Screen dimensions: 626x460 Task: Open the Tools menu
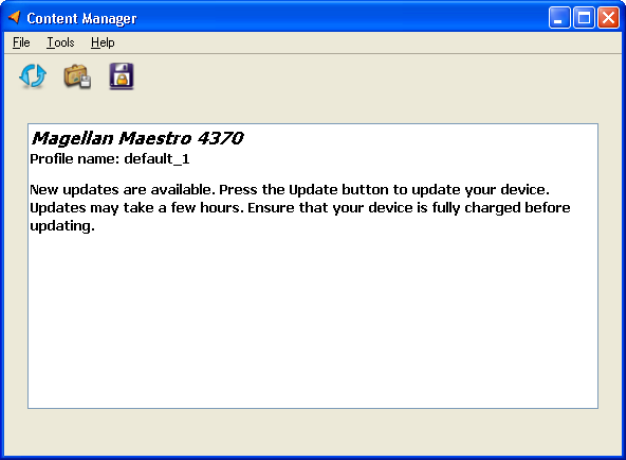pos(60,42)
